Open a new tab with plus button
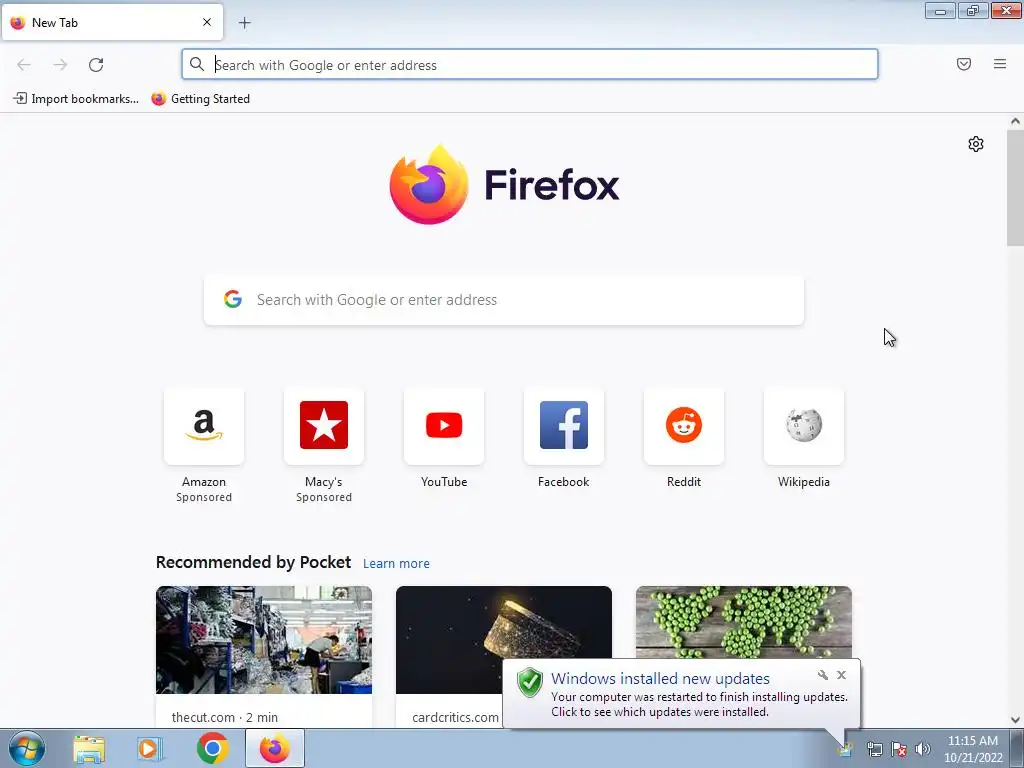The width and height of the screenshot is (1024, 768). tap(244, 23)
